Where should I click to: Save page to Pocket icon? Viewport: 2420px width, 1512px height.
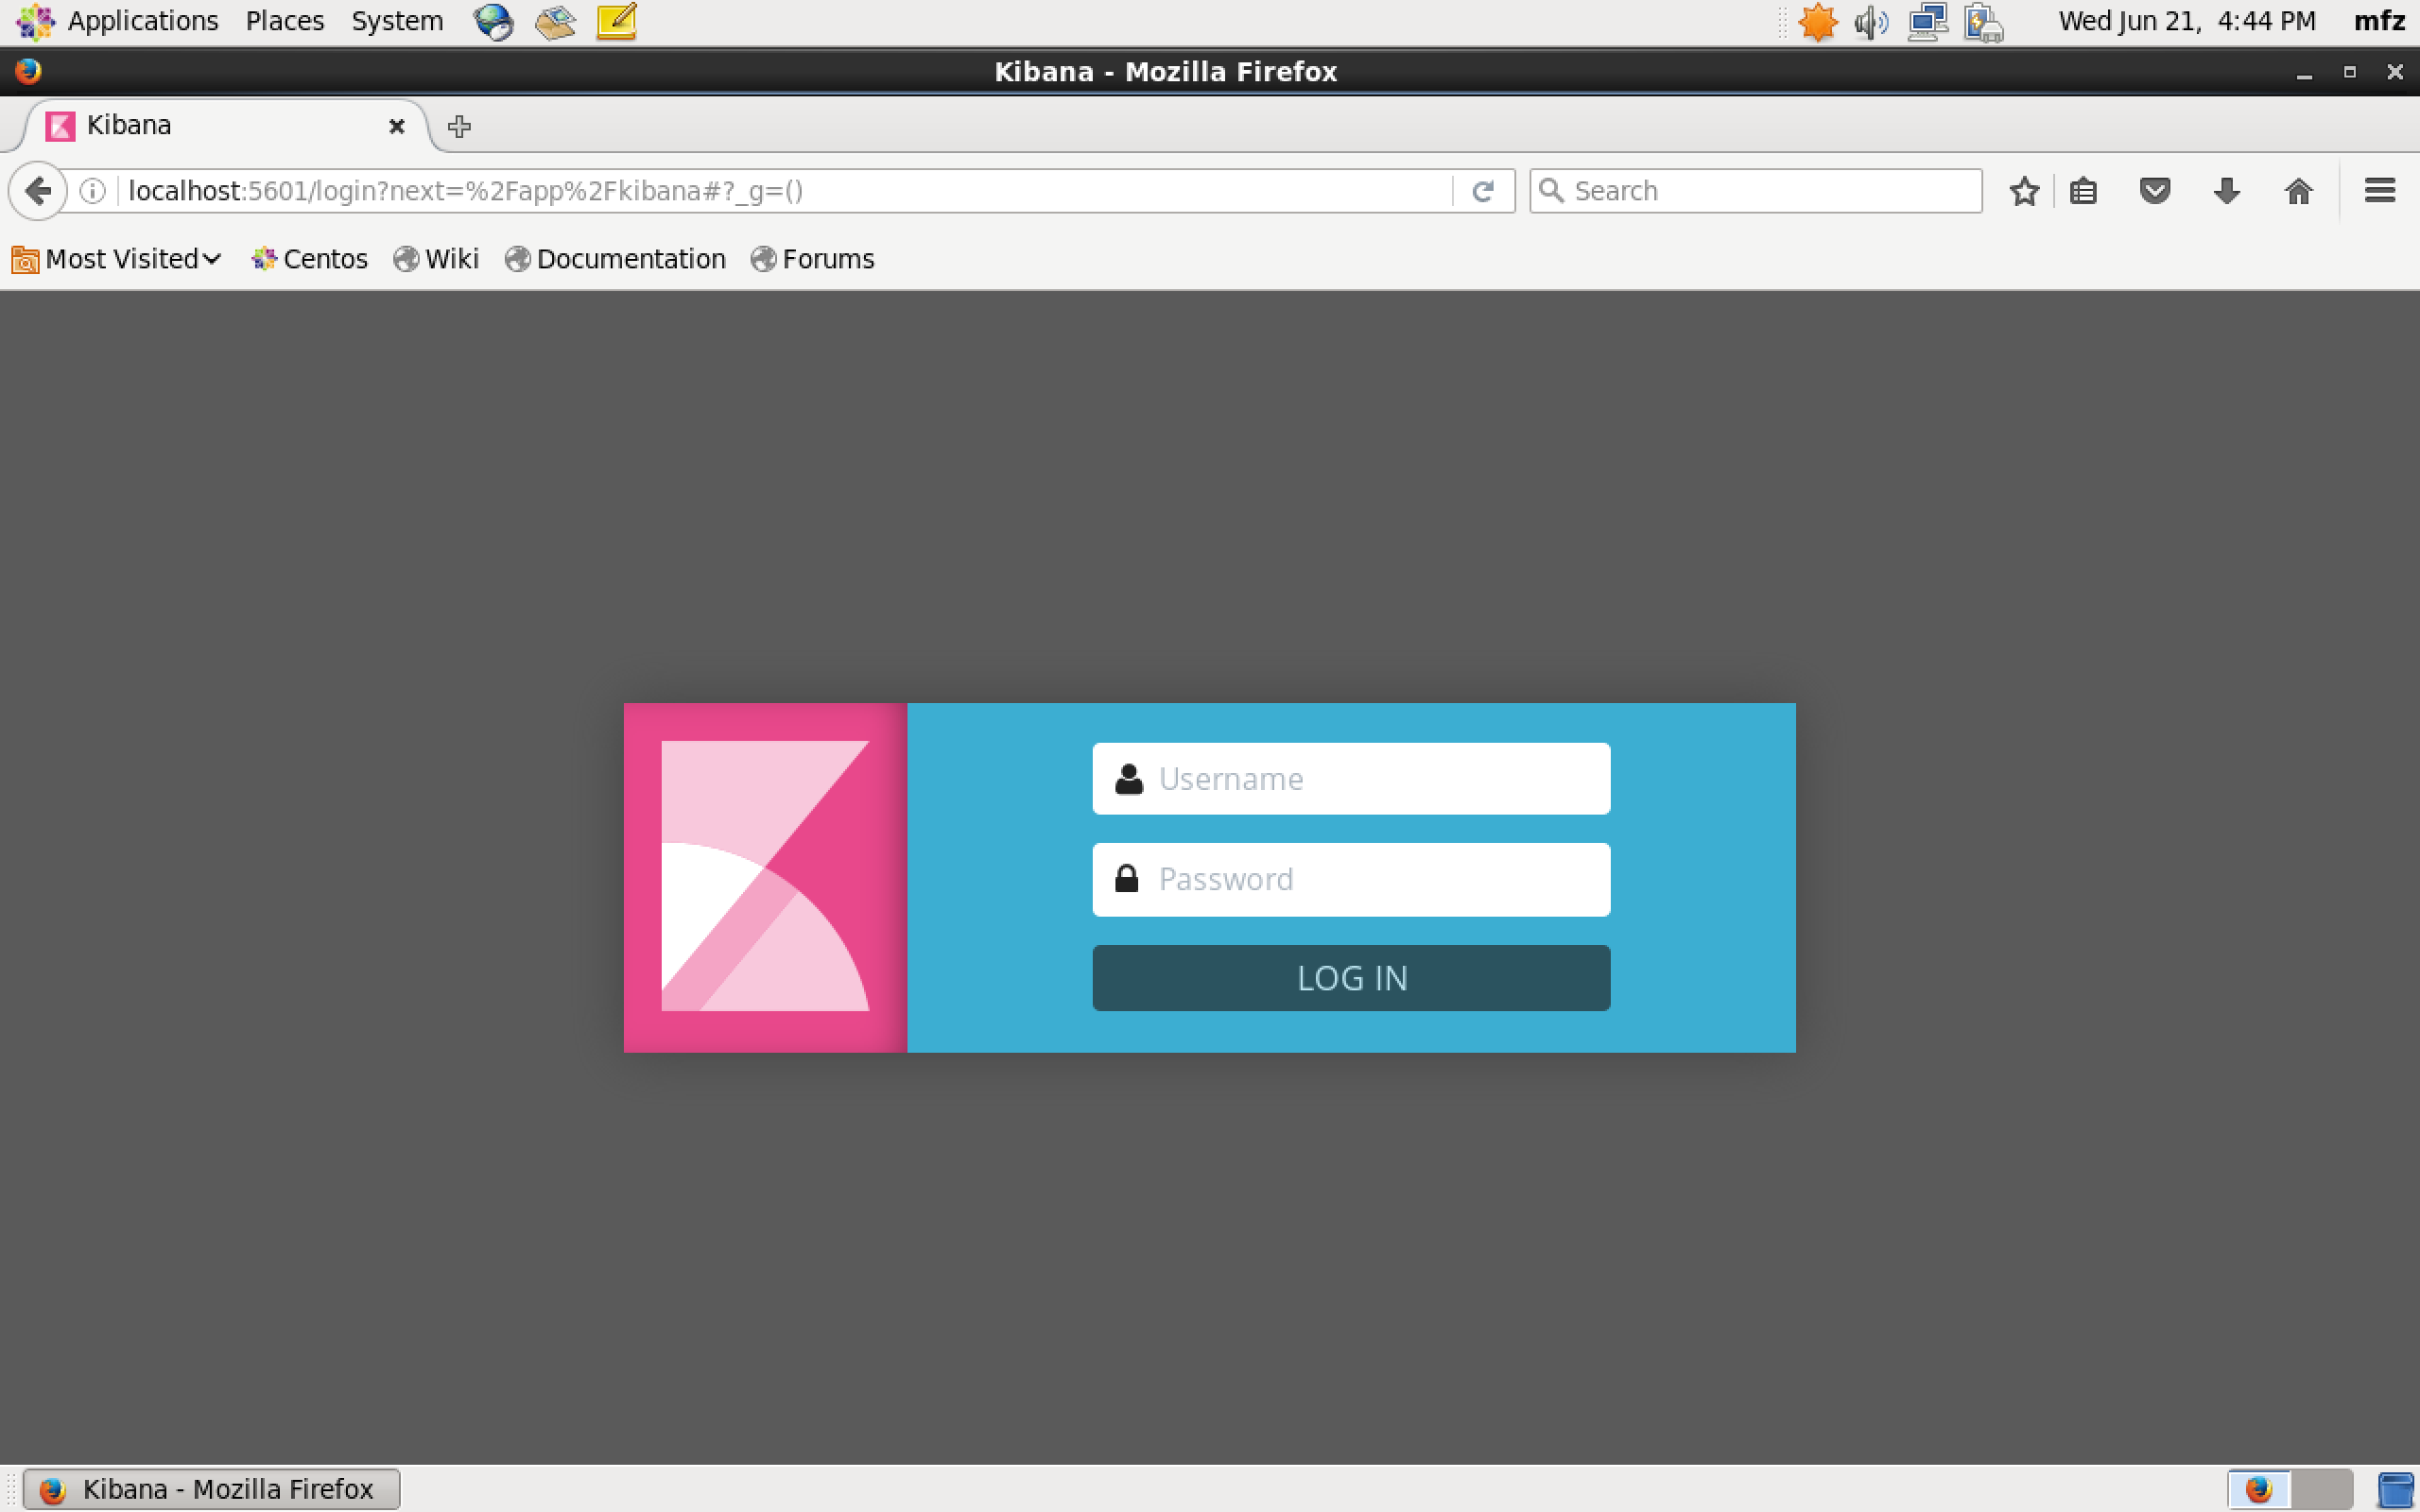pyautogui.click(x=2154, y=191)
